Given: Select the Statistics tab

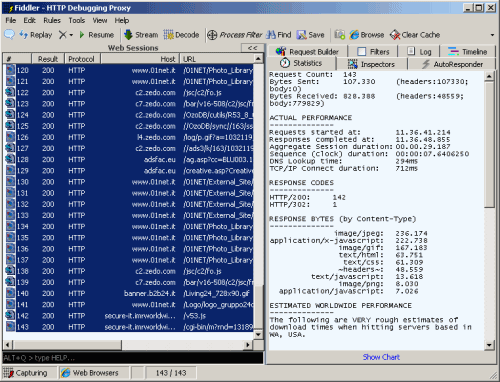Looking at the screenshot, I should coord(301,63).
